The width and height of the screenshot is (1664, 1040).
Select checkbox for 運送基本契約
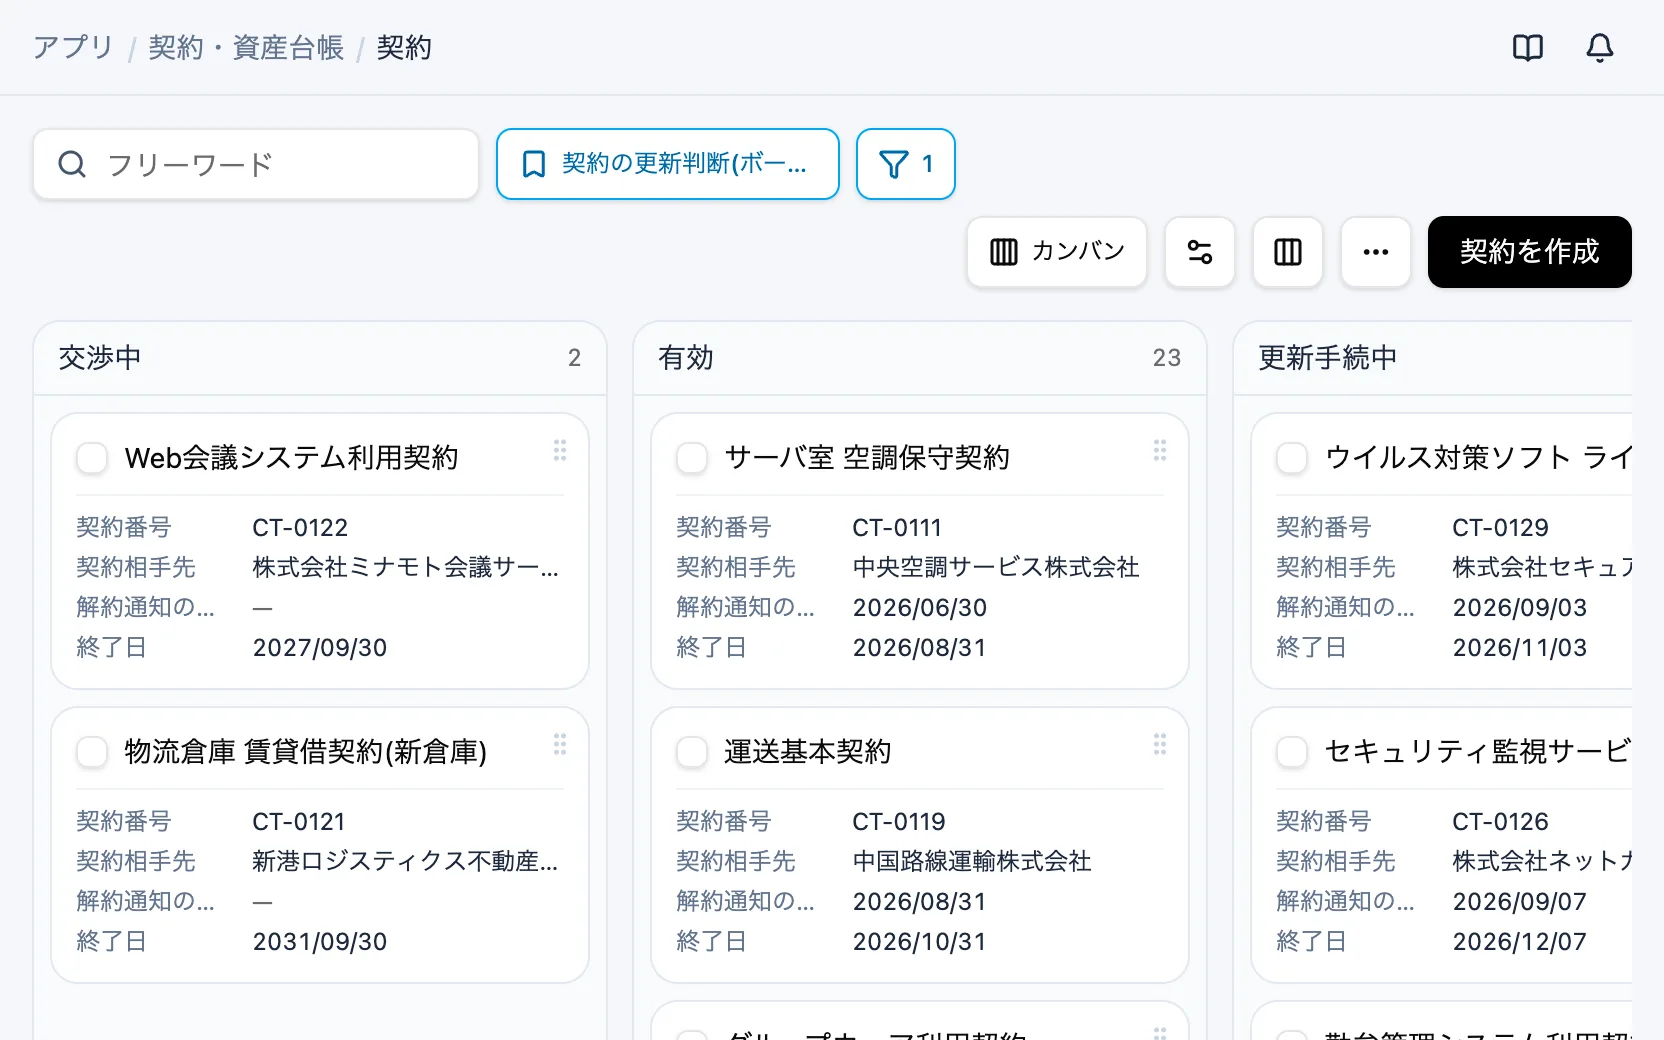click(692, 752)
